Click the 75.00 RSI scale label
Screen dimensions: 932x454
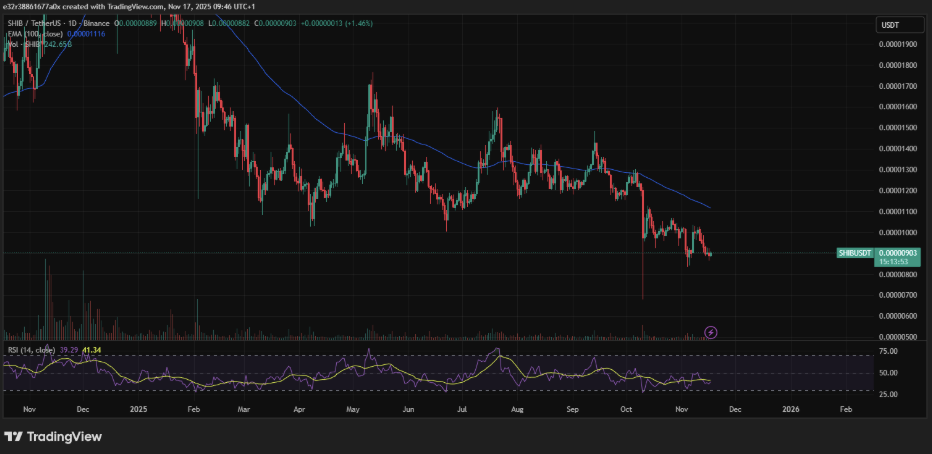(889, 351)
